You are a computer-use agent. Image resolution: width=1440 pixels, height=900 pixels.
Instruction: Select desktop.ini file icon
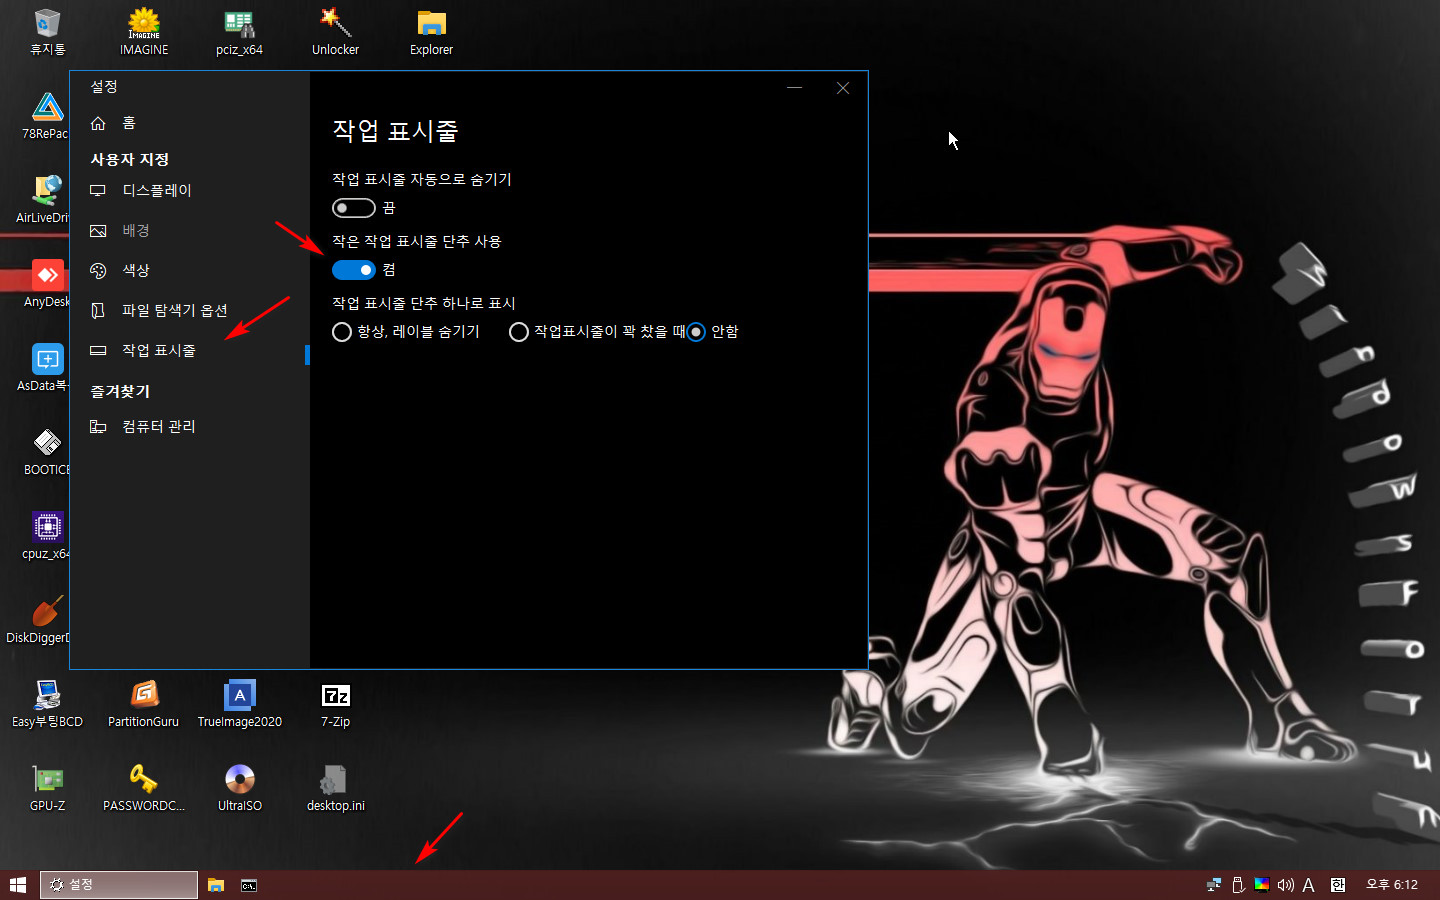[336, 788]
